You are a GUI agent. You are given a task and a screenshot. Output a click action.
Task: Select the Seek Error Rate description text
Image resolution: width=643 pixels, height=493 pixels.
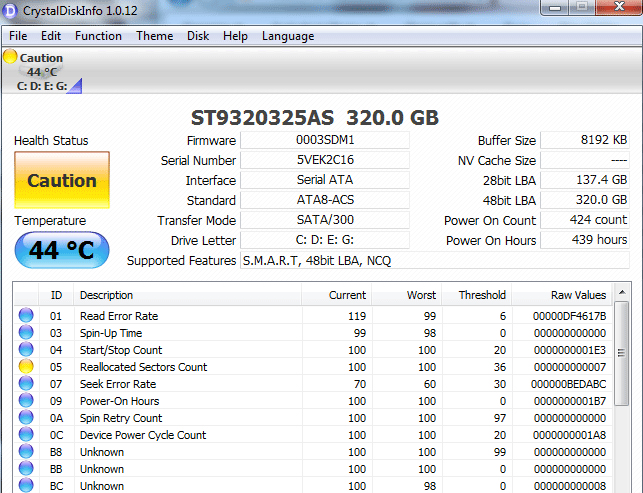click(x=118, y=384)
